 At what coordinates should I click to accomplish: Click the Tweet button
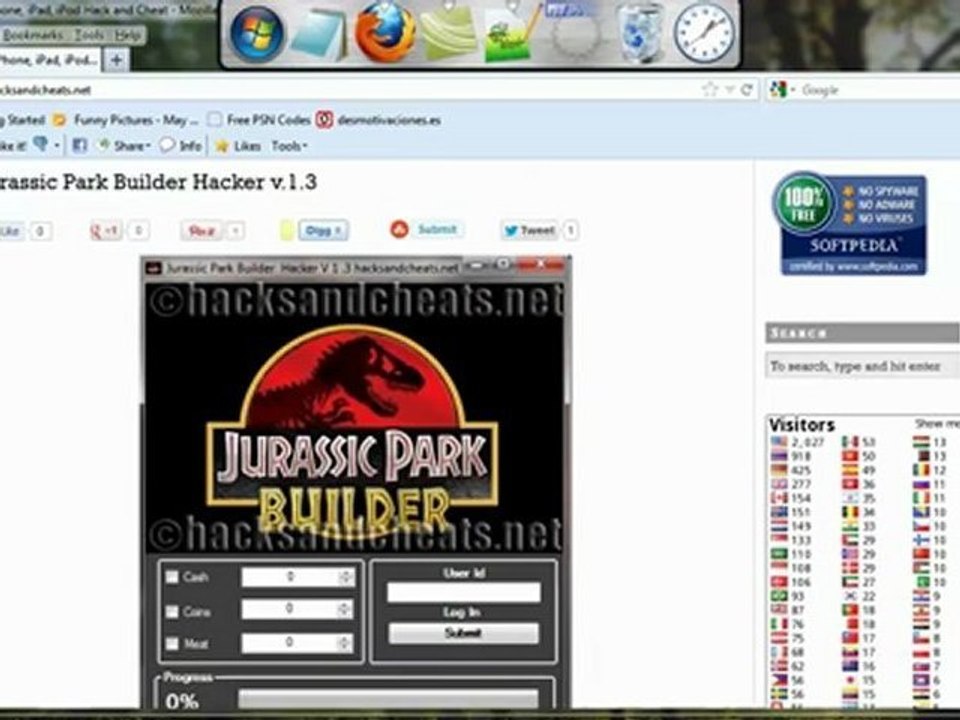tap(529, 230)
